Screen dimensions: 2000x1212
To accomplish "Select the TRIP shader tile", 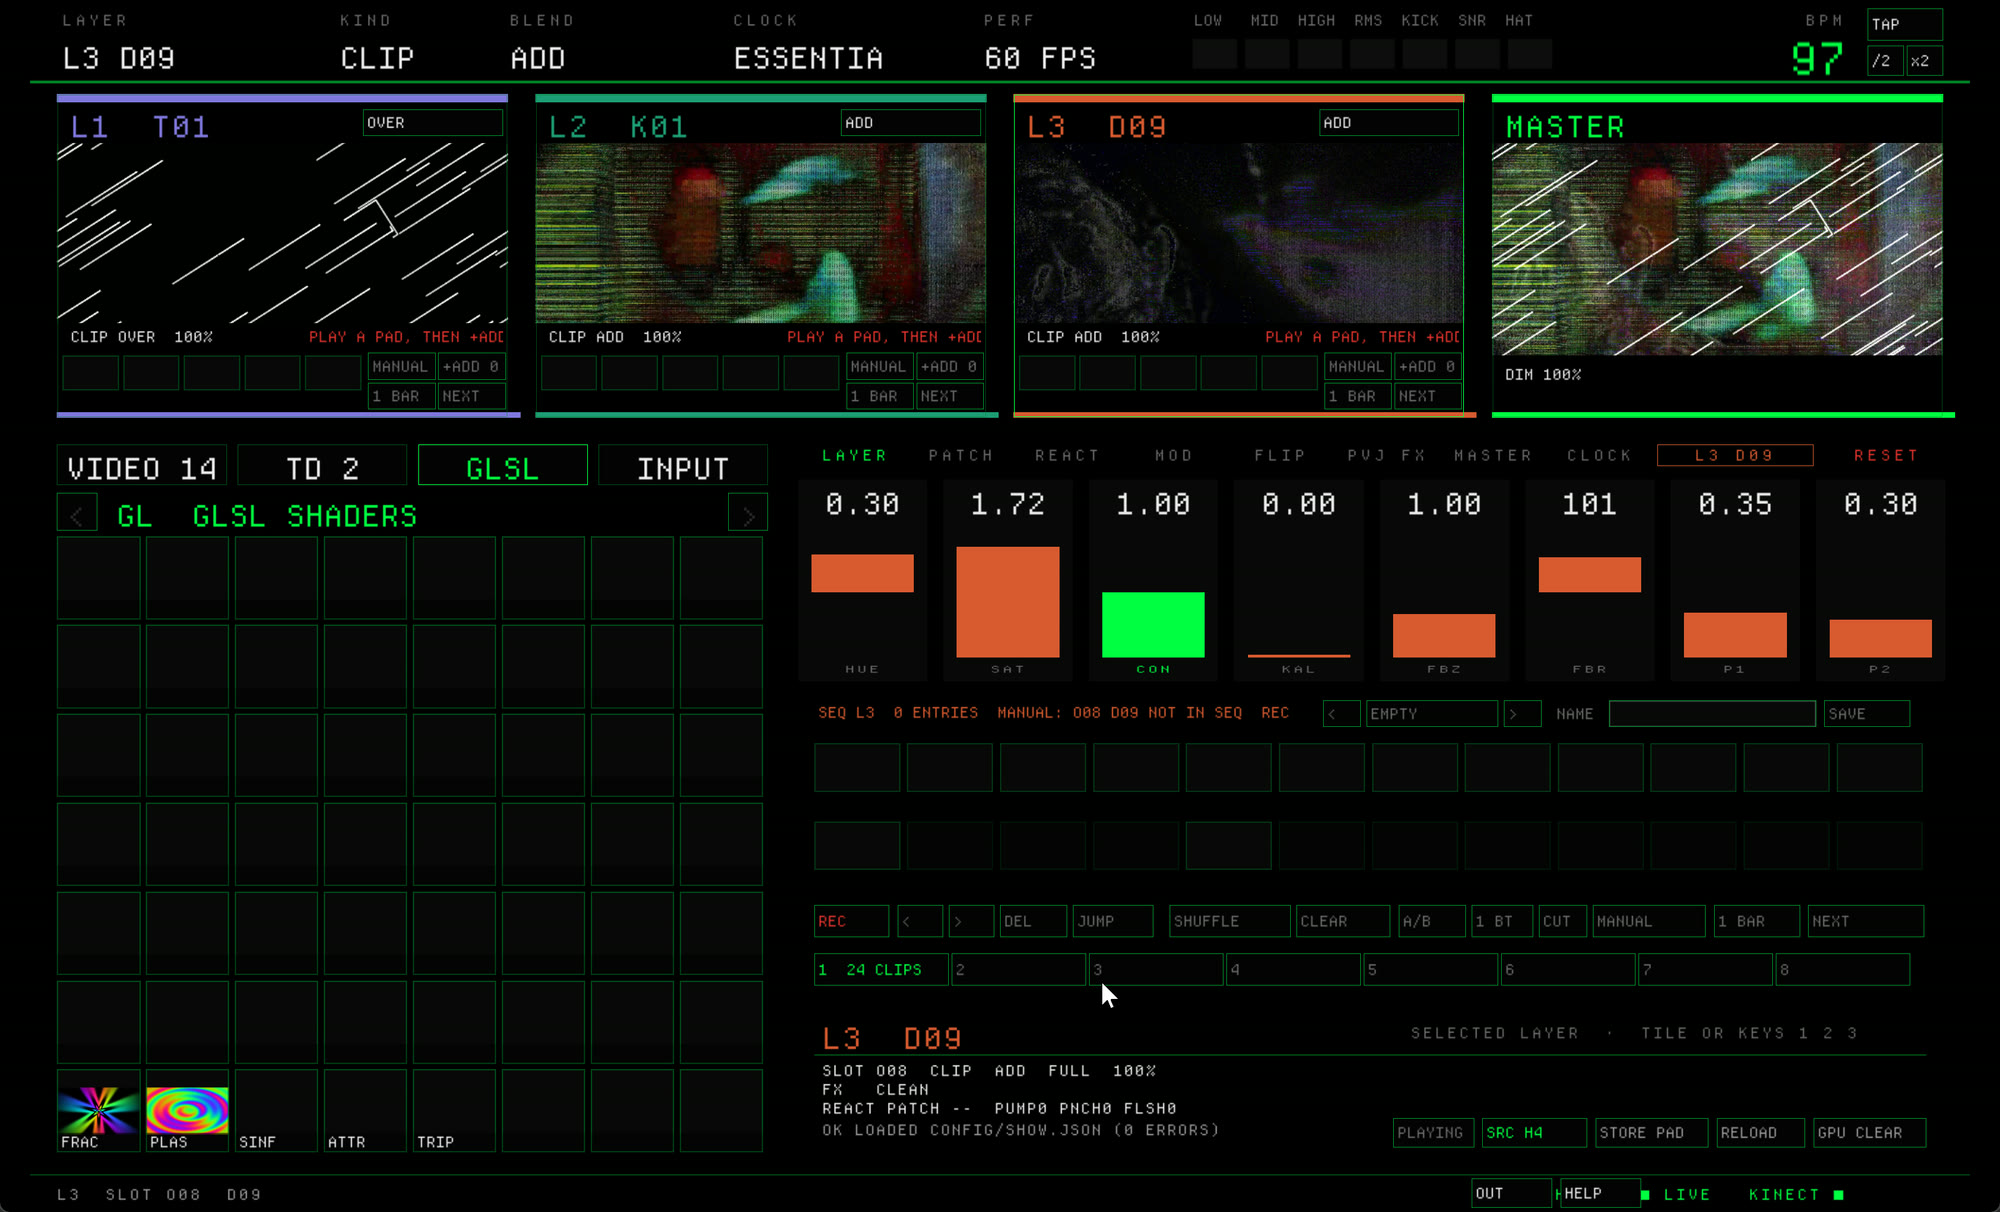I will tap(454, 1110).
